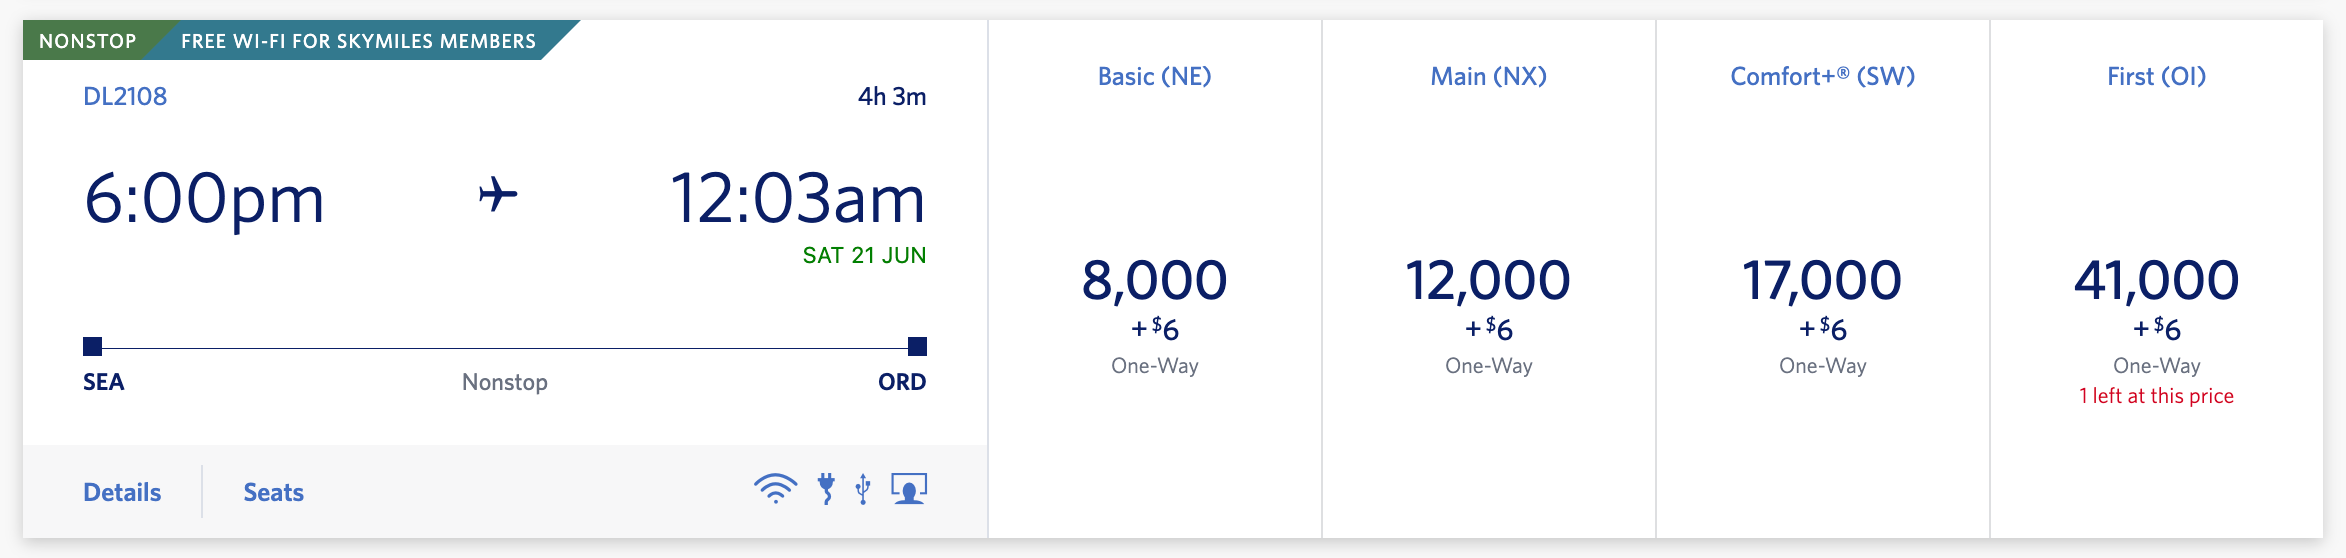Open flight number DL2108 link
2346x558 pixels.
coord(125,97)
